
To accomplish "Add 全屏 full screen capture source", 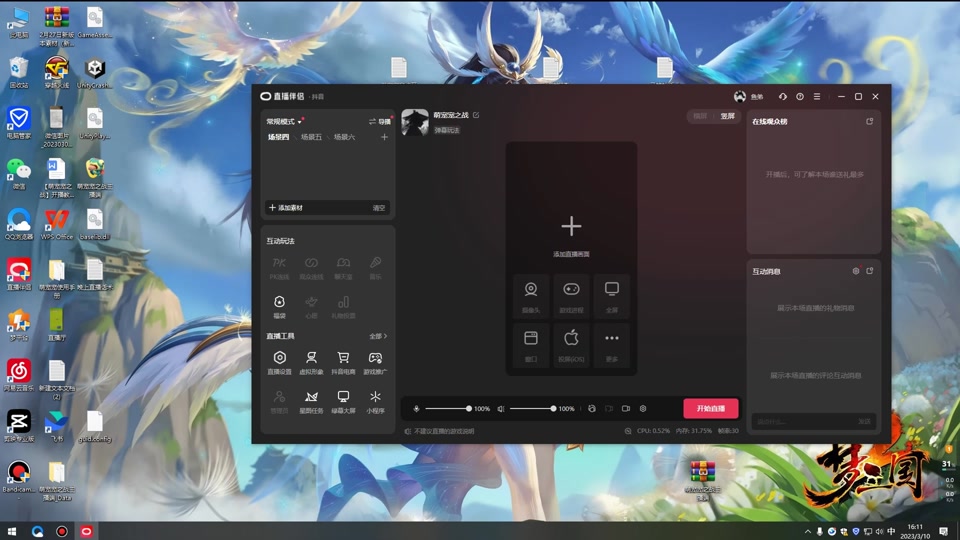I will click(x=612, y=296).
